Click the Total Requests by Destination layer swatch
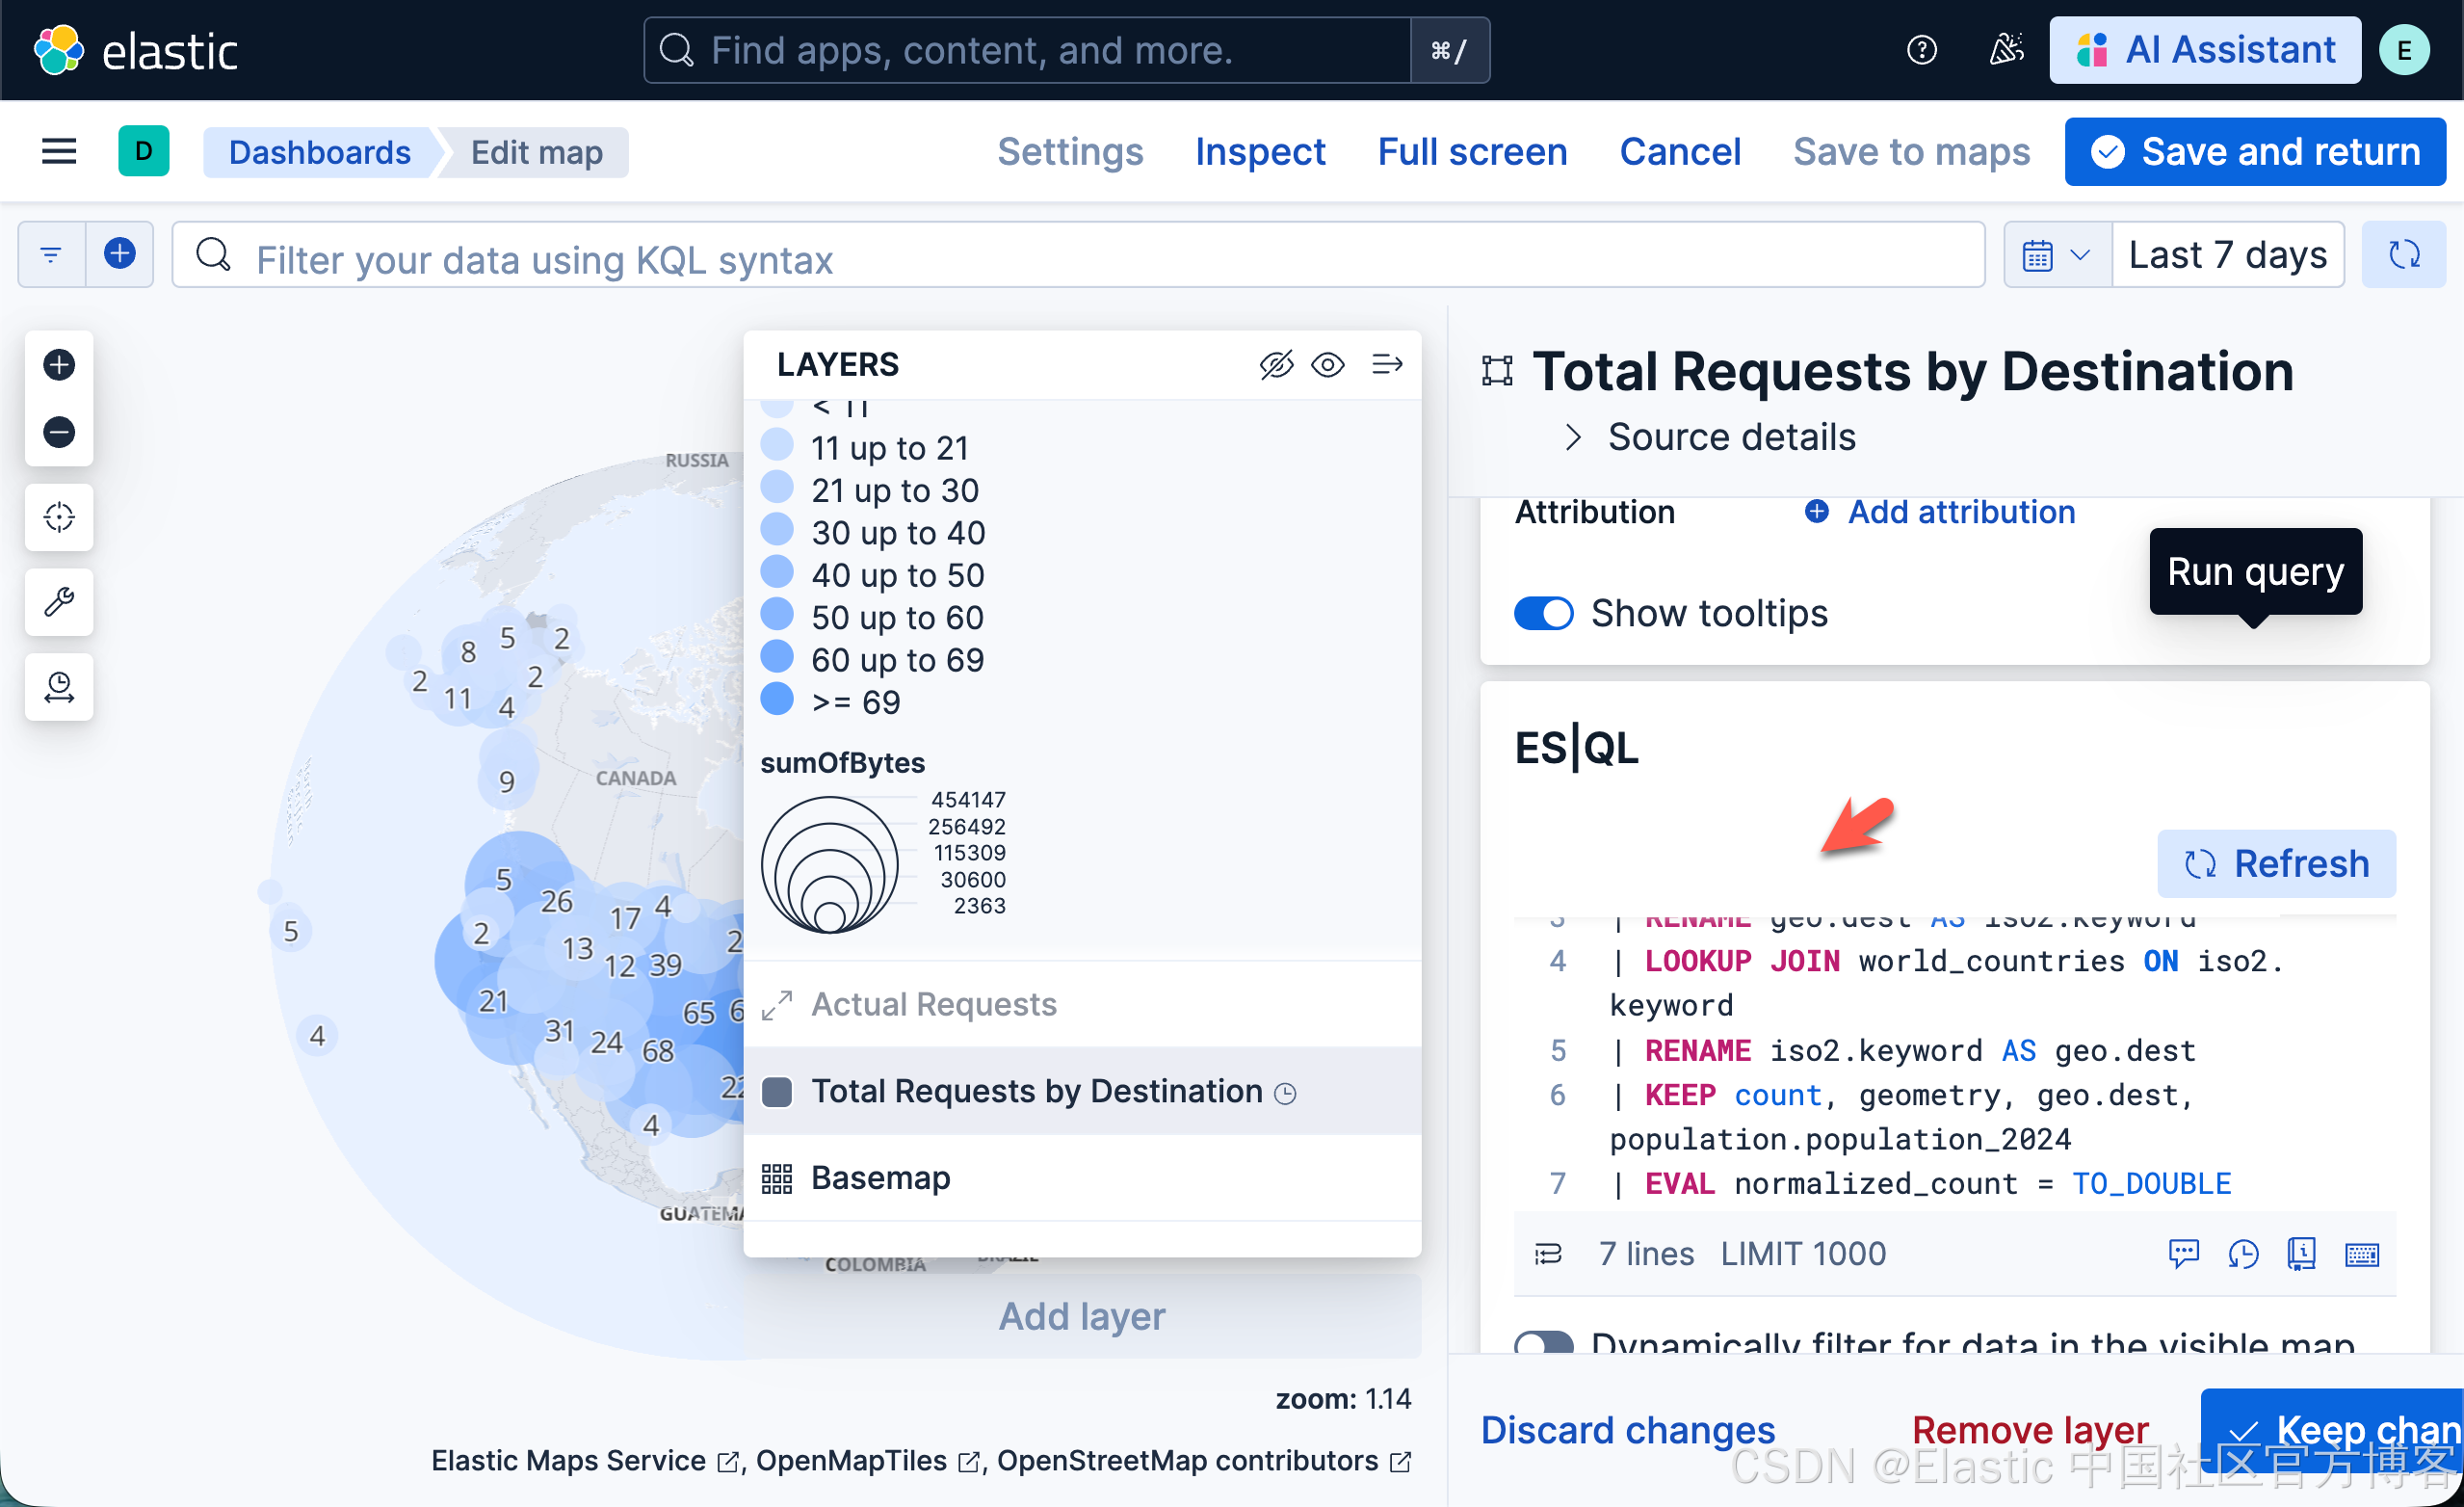 coord(777,1092)
